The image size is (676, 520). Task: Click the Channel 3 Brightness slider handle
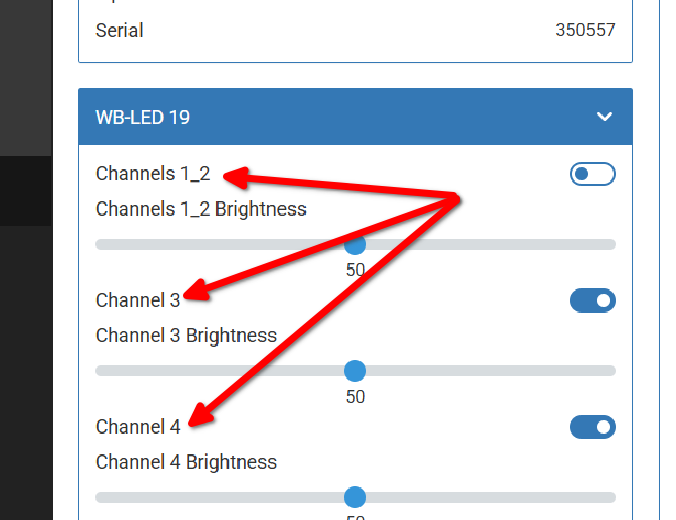click(x=355, y=371)
